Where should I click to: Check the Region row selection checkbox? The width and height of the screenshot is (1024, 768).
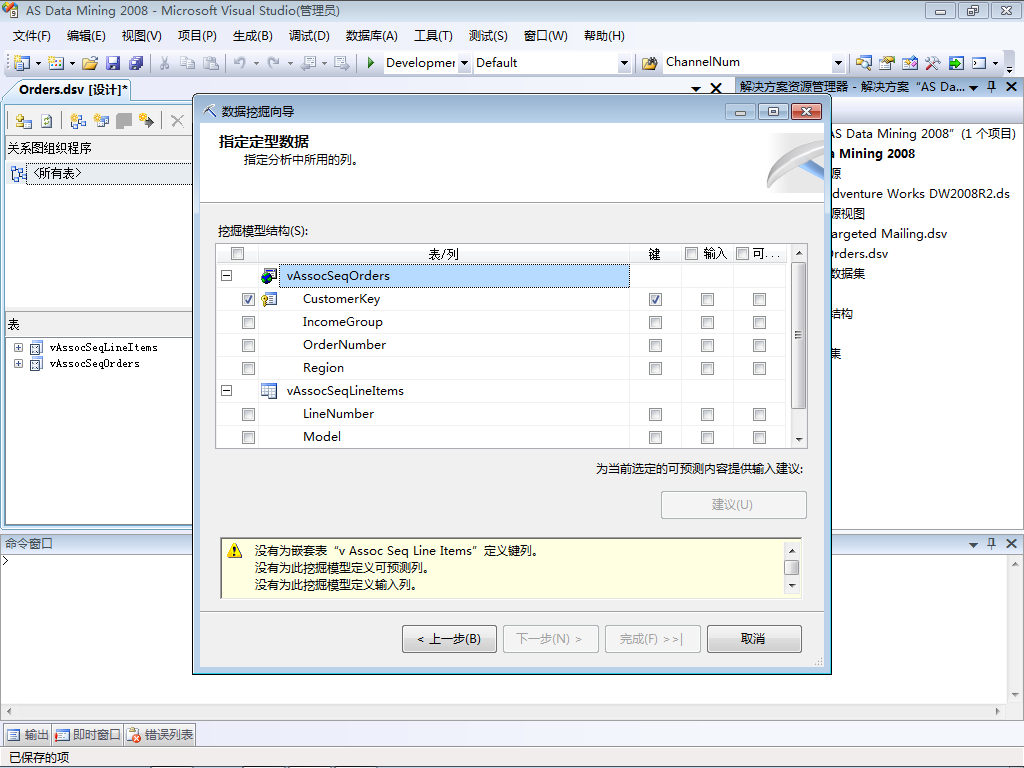(x=248, y=368)
